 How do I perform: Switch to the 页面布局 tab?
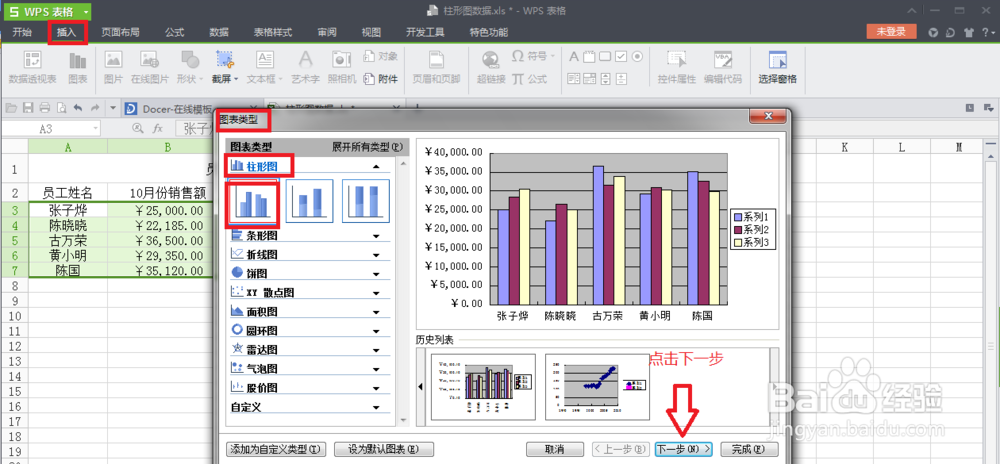coord(120,33)
